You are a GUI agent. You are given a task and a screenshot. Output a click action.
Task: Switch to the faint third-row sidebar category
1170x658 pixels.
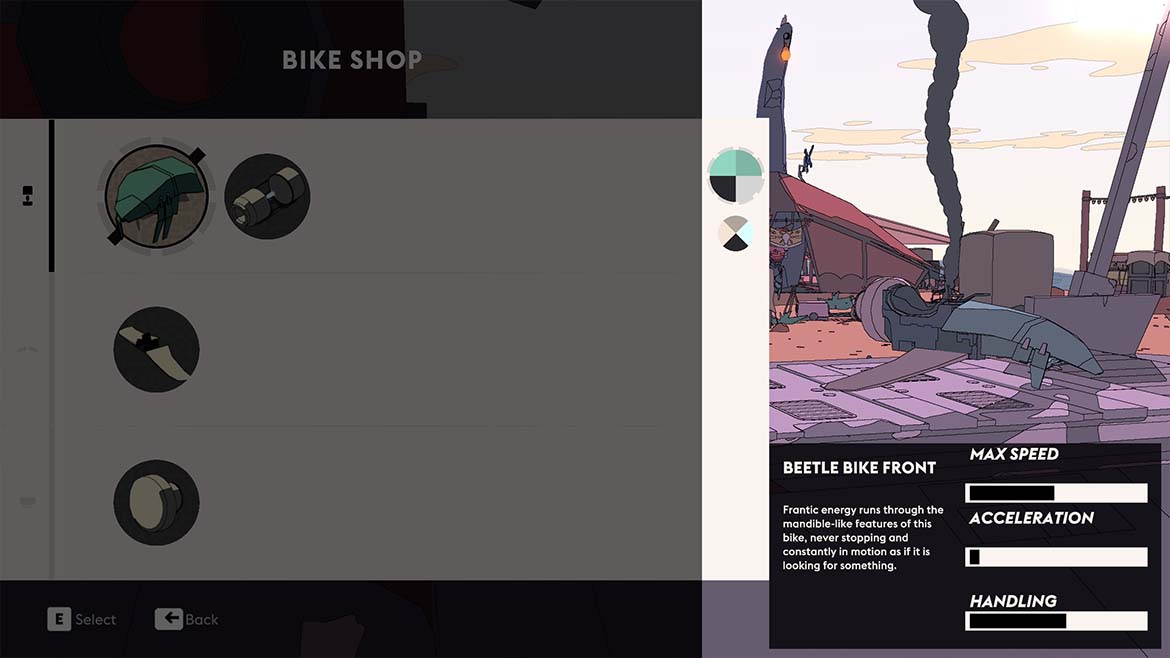tap(28, 501)
